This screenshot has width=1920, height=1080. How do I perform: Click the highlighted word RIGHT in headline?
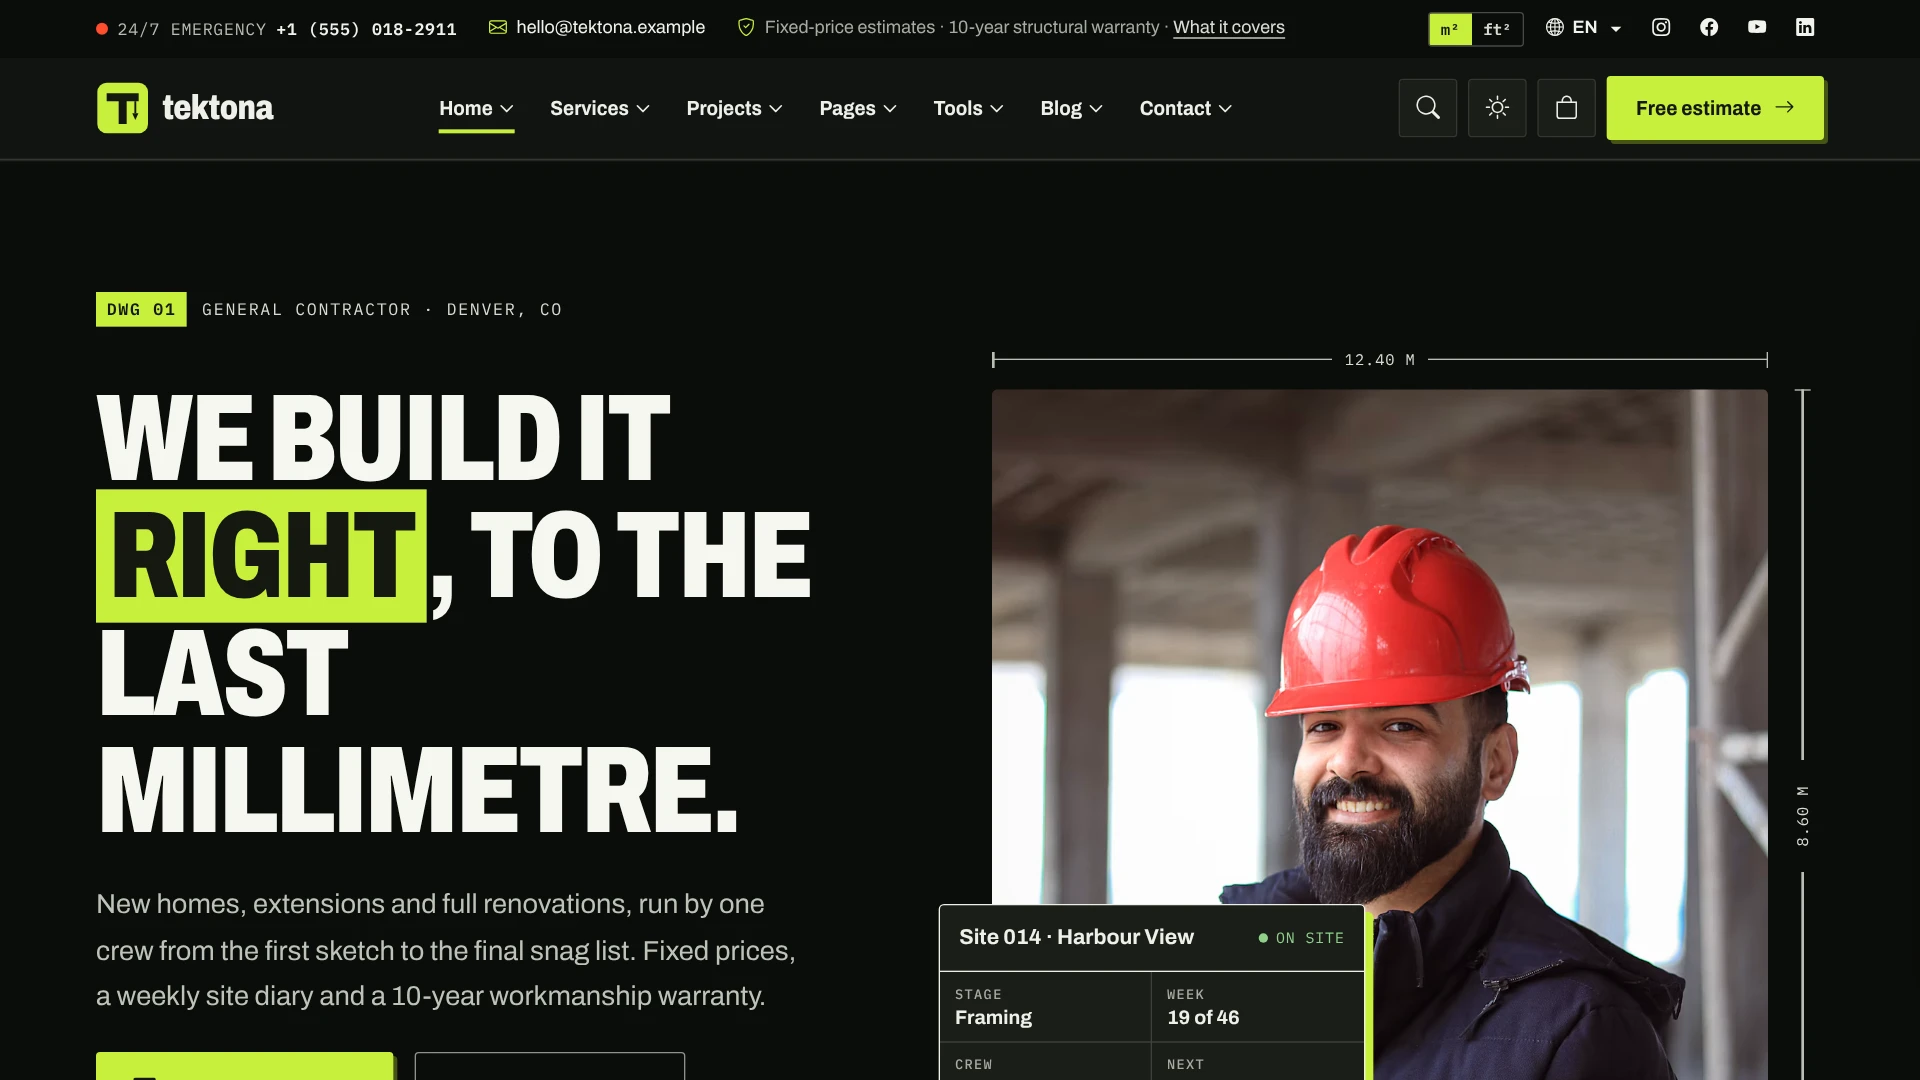262,556
